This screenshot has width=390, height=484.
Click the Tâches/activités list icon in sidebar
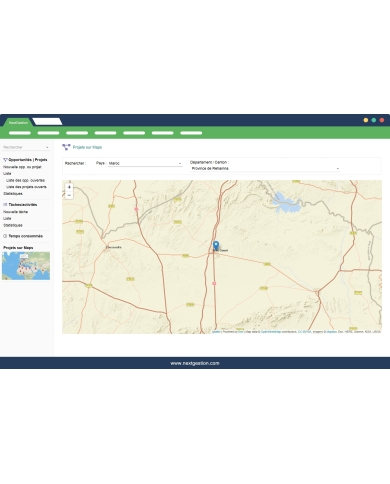[x=5, y=205]
